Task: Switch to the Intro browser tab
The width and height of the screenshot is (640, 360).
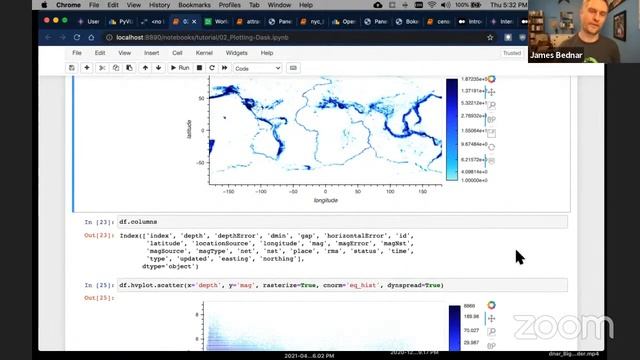Action: 470,22
